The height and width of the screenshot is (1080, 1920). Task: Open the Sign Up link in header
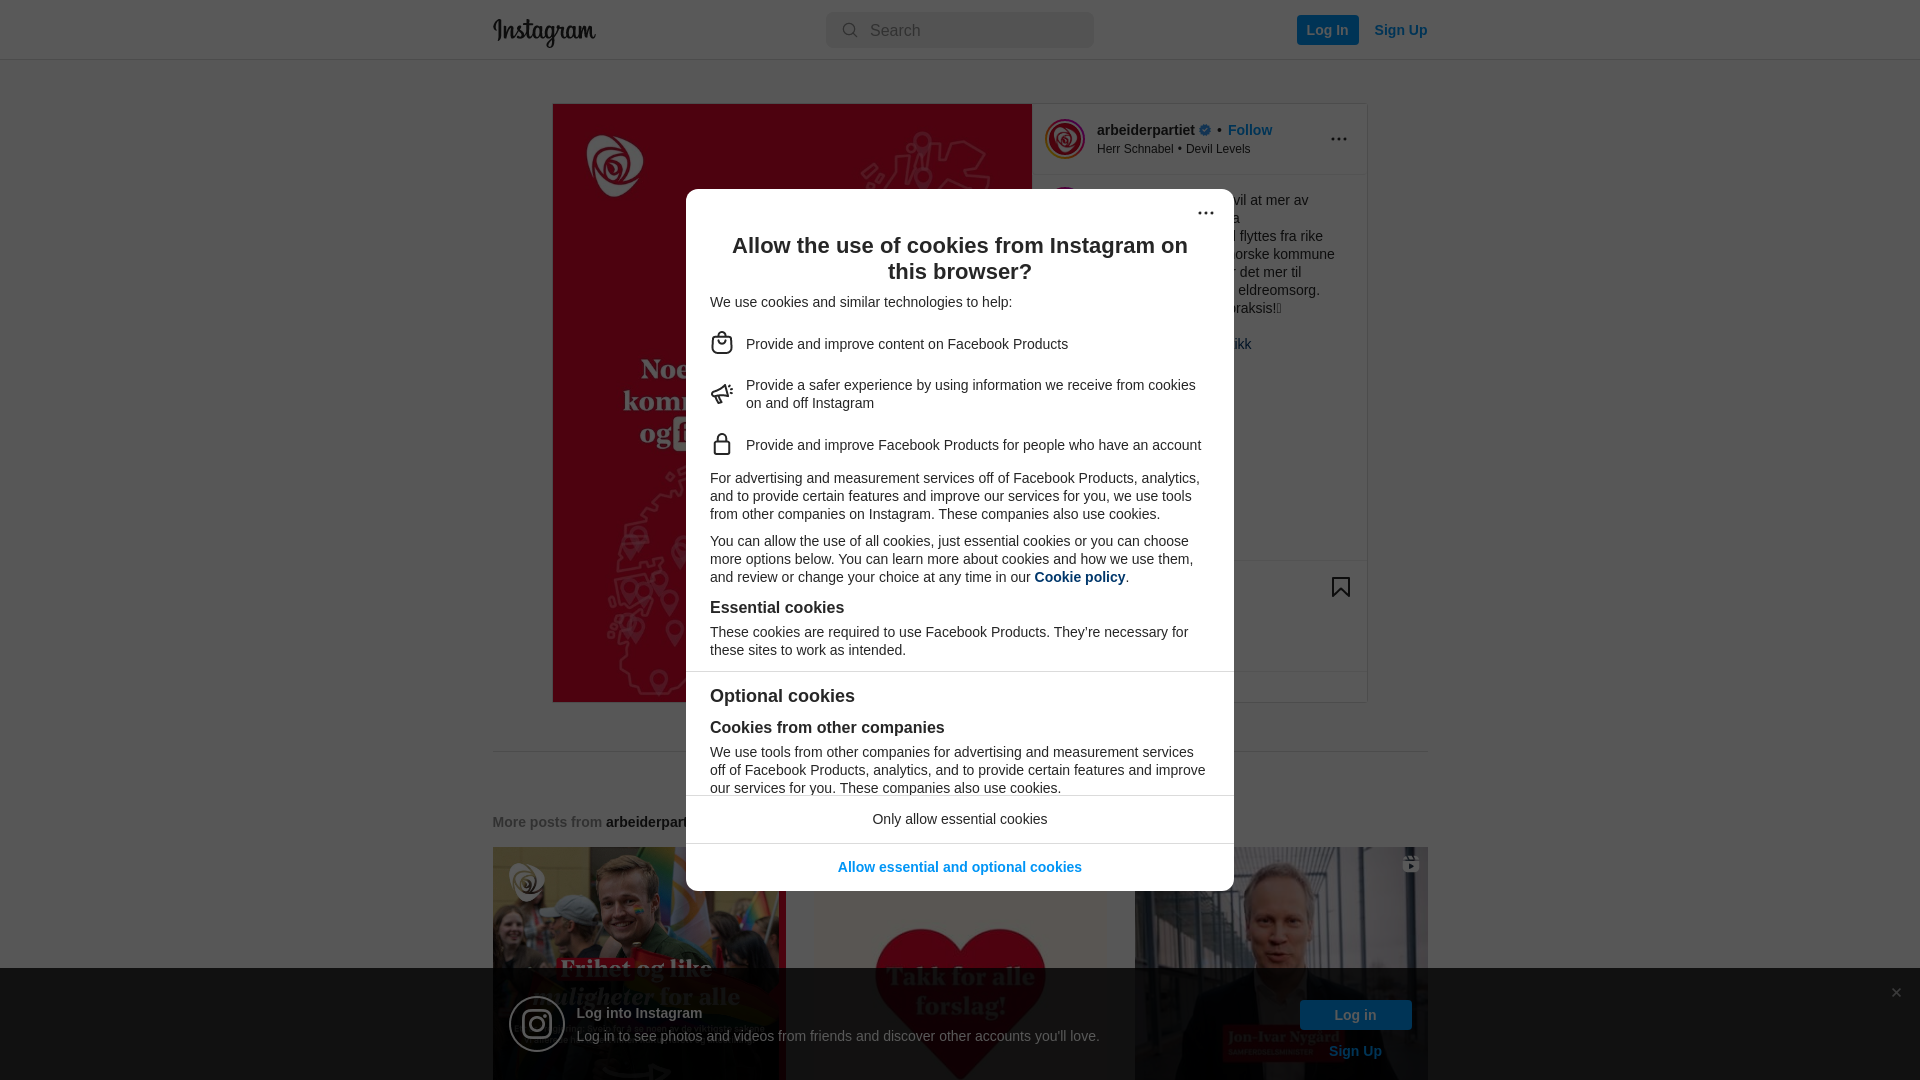(1401, 30)
